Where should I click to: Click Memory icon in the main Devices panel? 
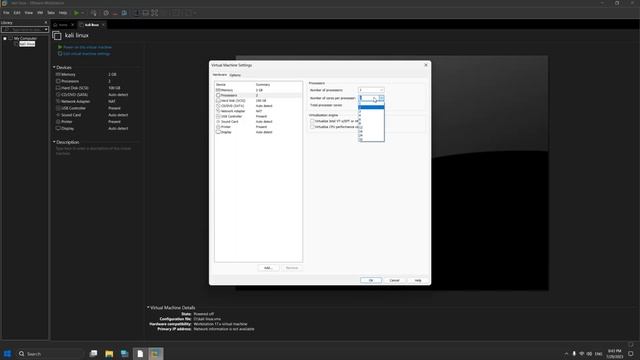click(x=58, y=74)
